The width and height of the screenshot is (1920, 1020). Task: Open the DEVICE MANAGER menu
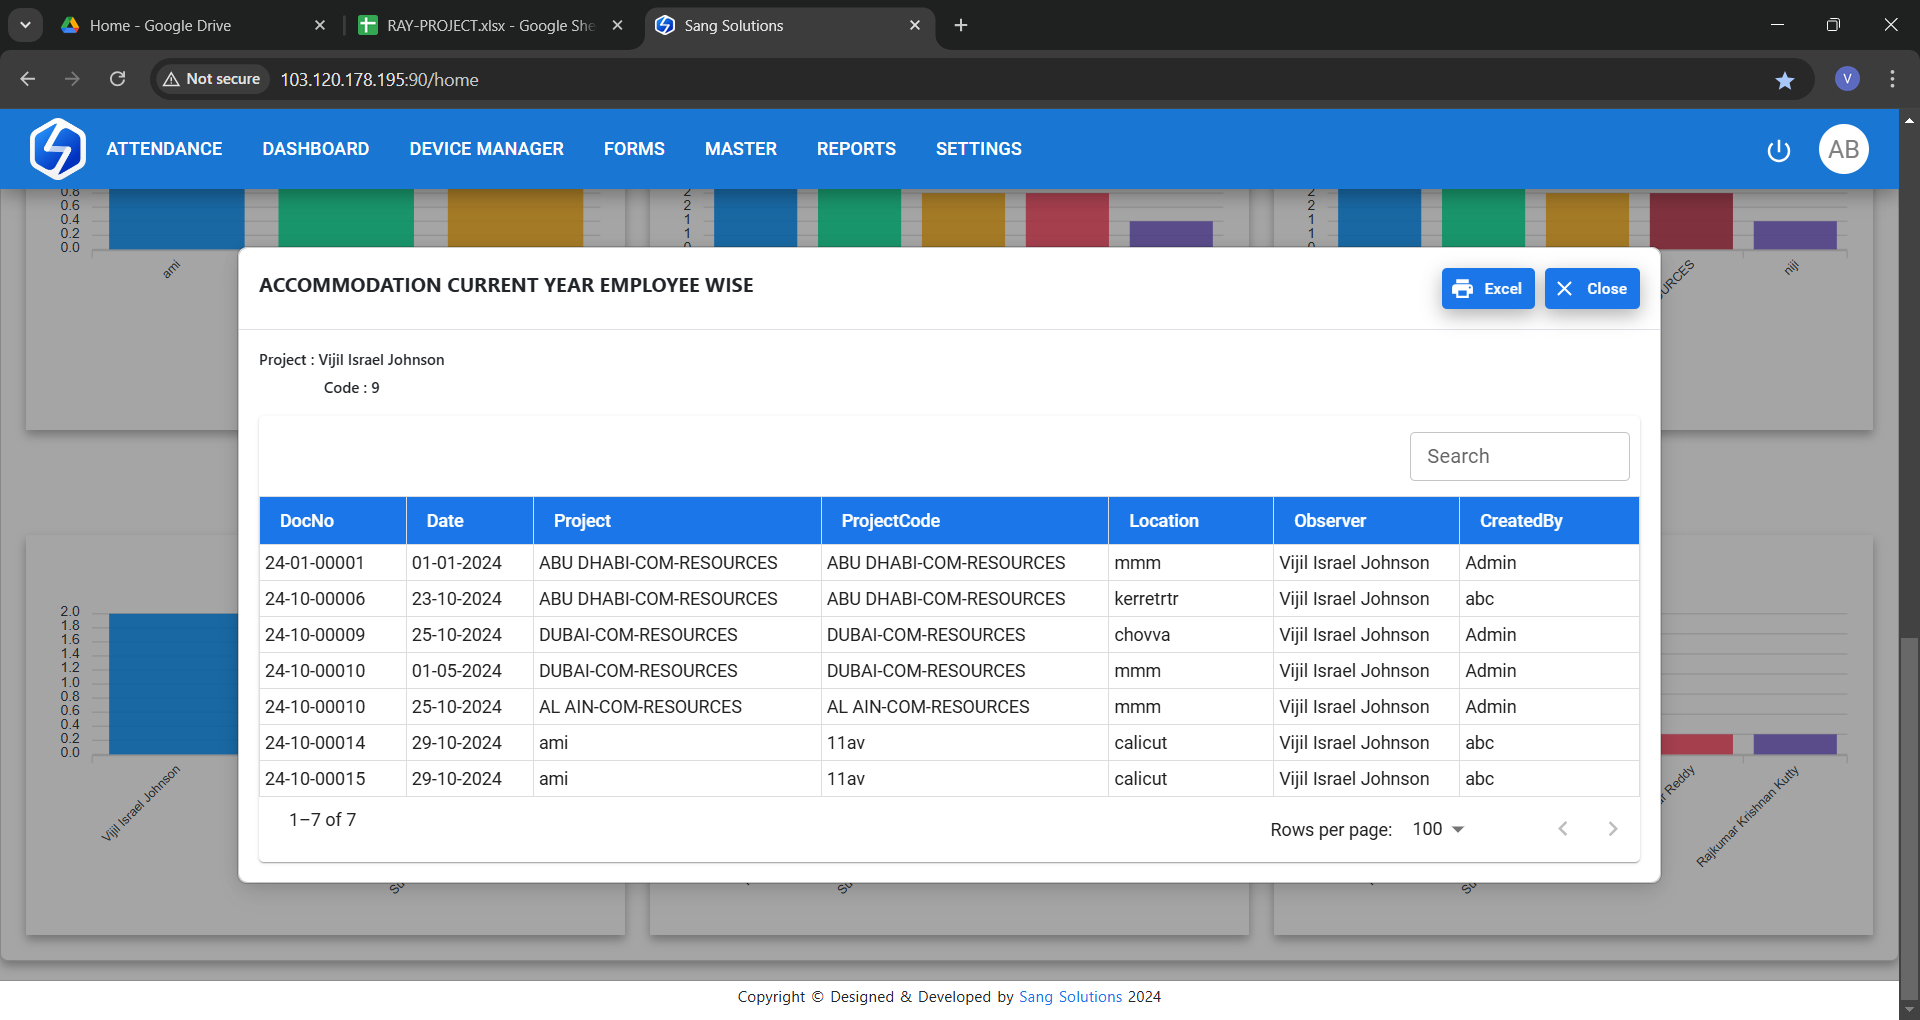486,149
